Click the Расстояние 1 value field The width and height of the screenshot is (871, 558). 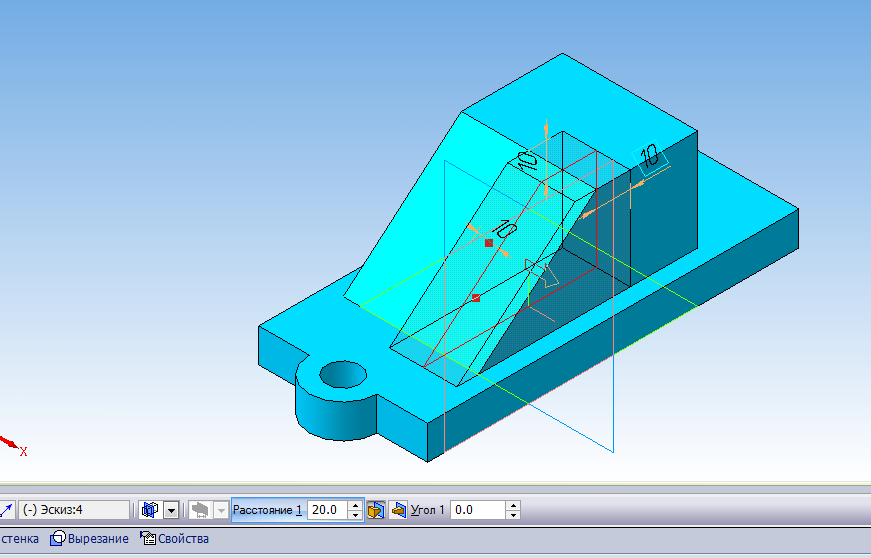coord(326,510)
